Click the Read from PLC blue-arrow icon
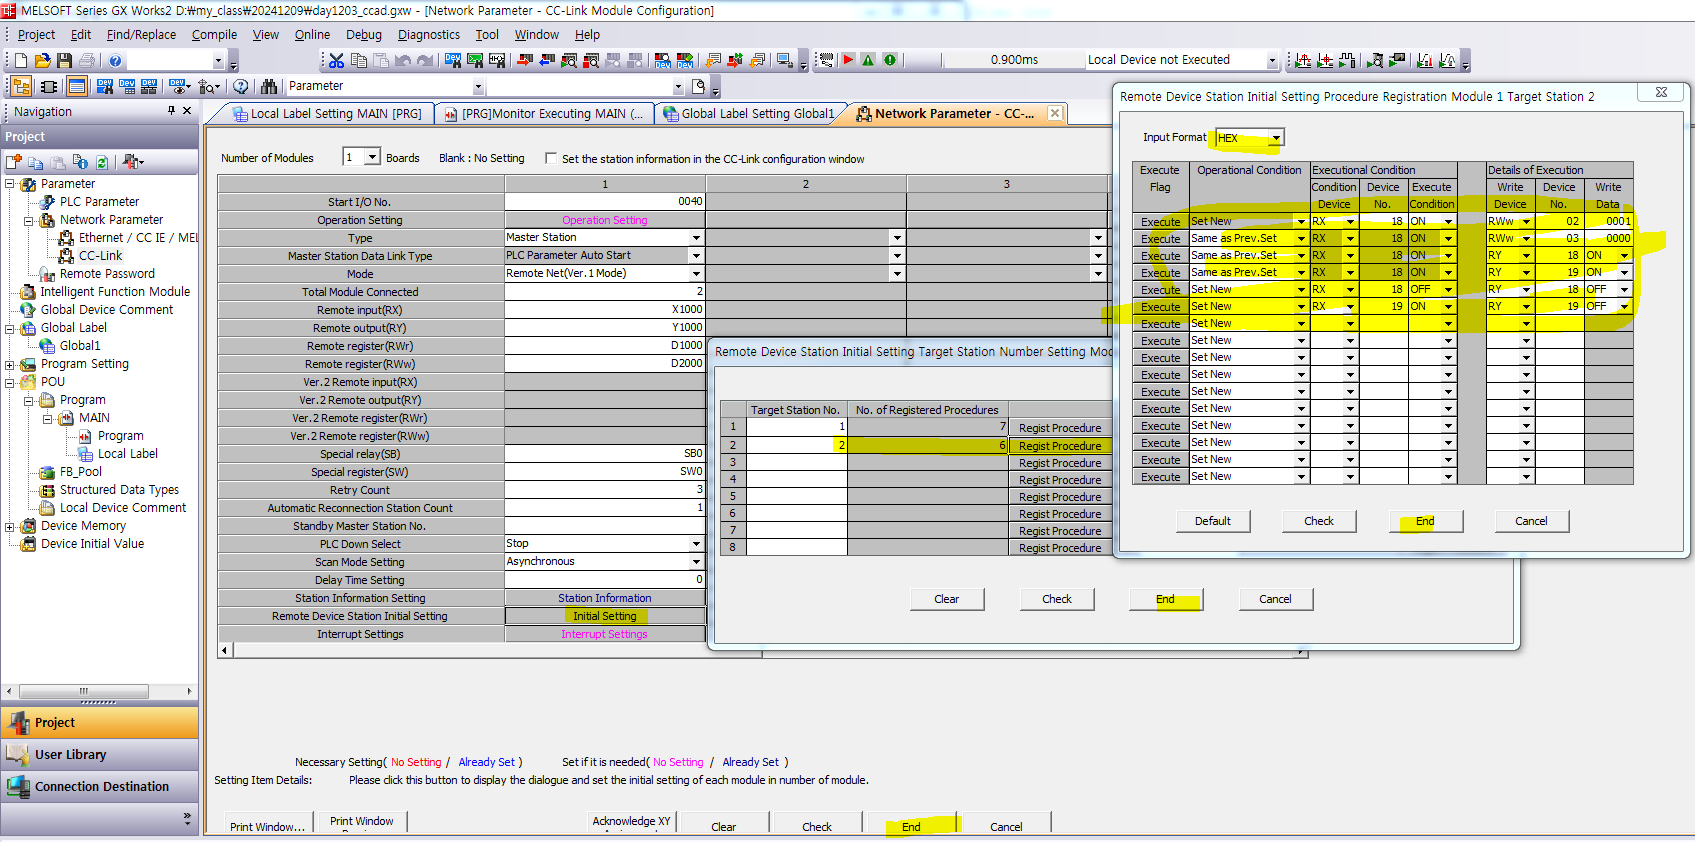 point(547,60)
